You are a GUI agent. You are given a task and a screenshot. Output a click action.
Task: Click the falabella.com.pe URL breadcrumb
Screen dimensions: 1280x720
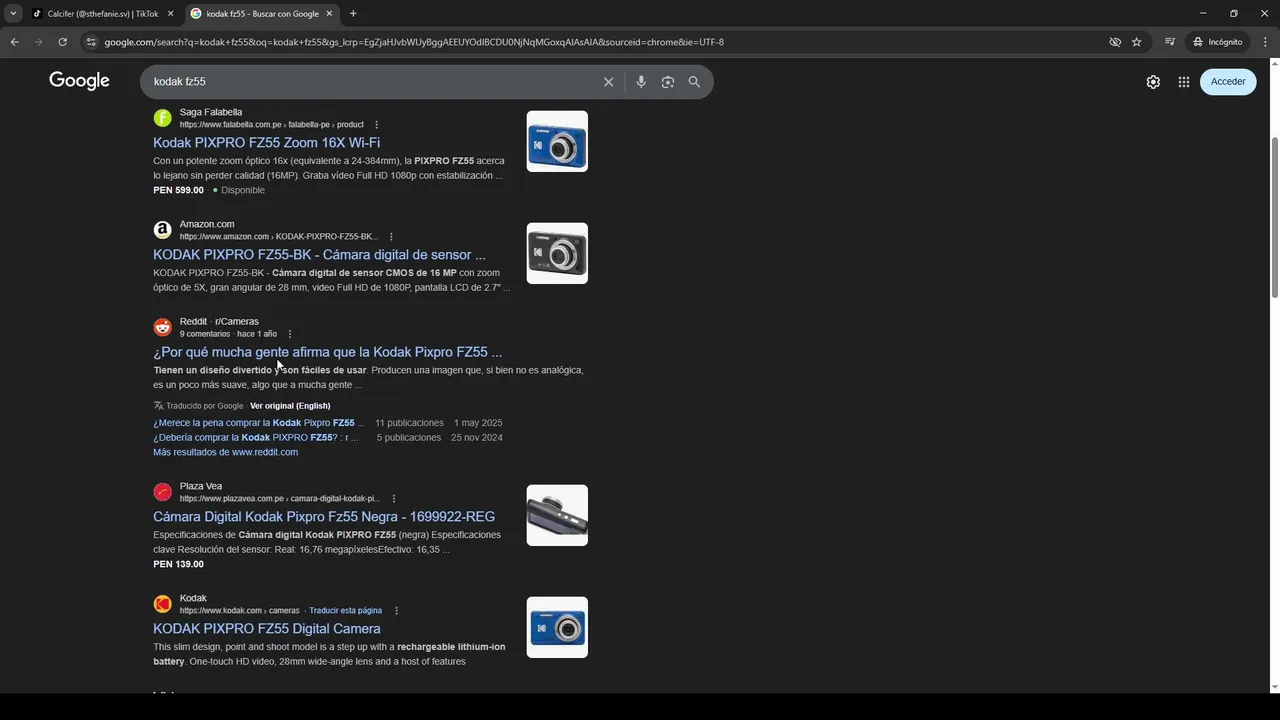[x=271, y=125]
